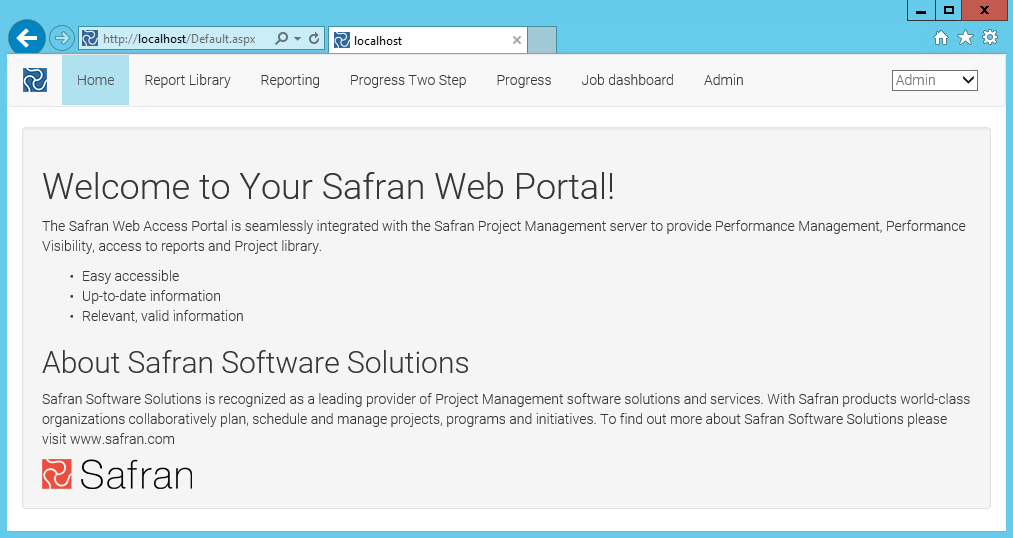The image size is (1013, 538).
Task: Click the search magnifier in address bar
Action: [281, 39]
